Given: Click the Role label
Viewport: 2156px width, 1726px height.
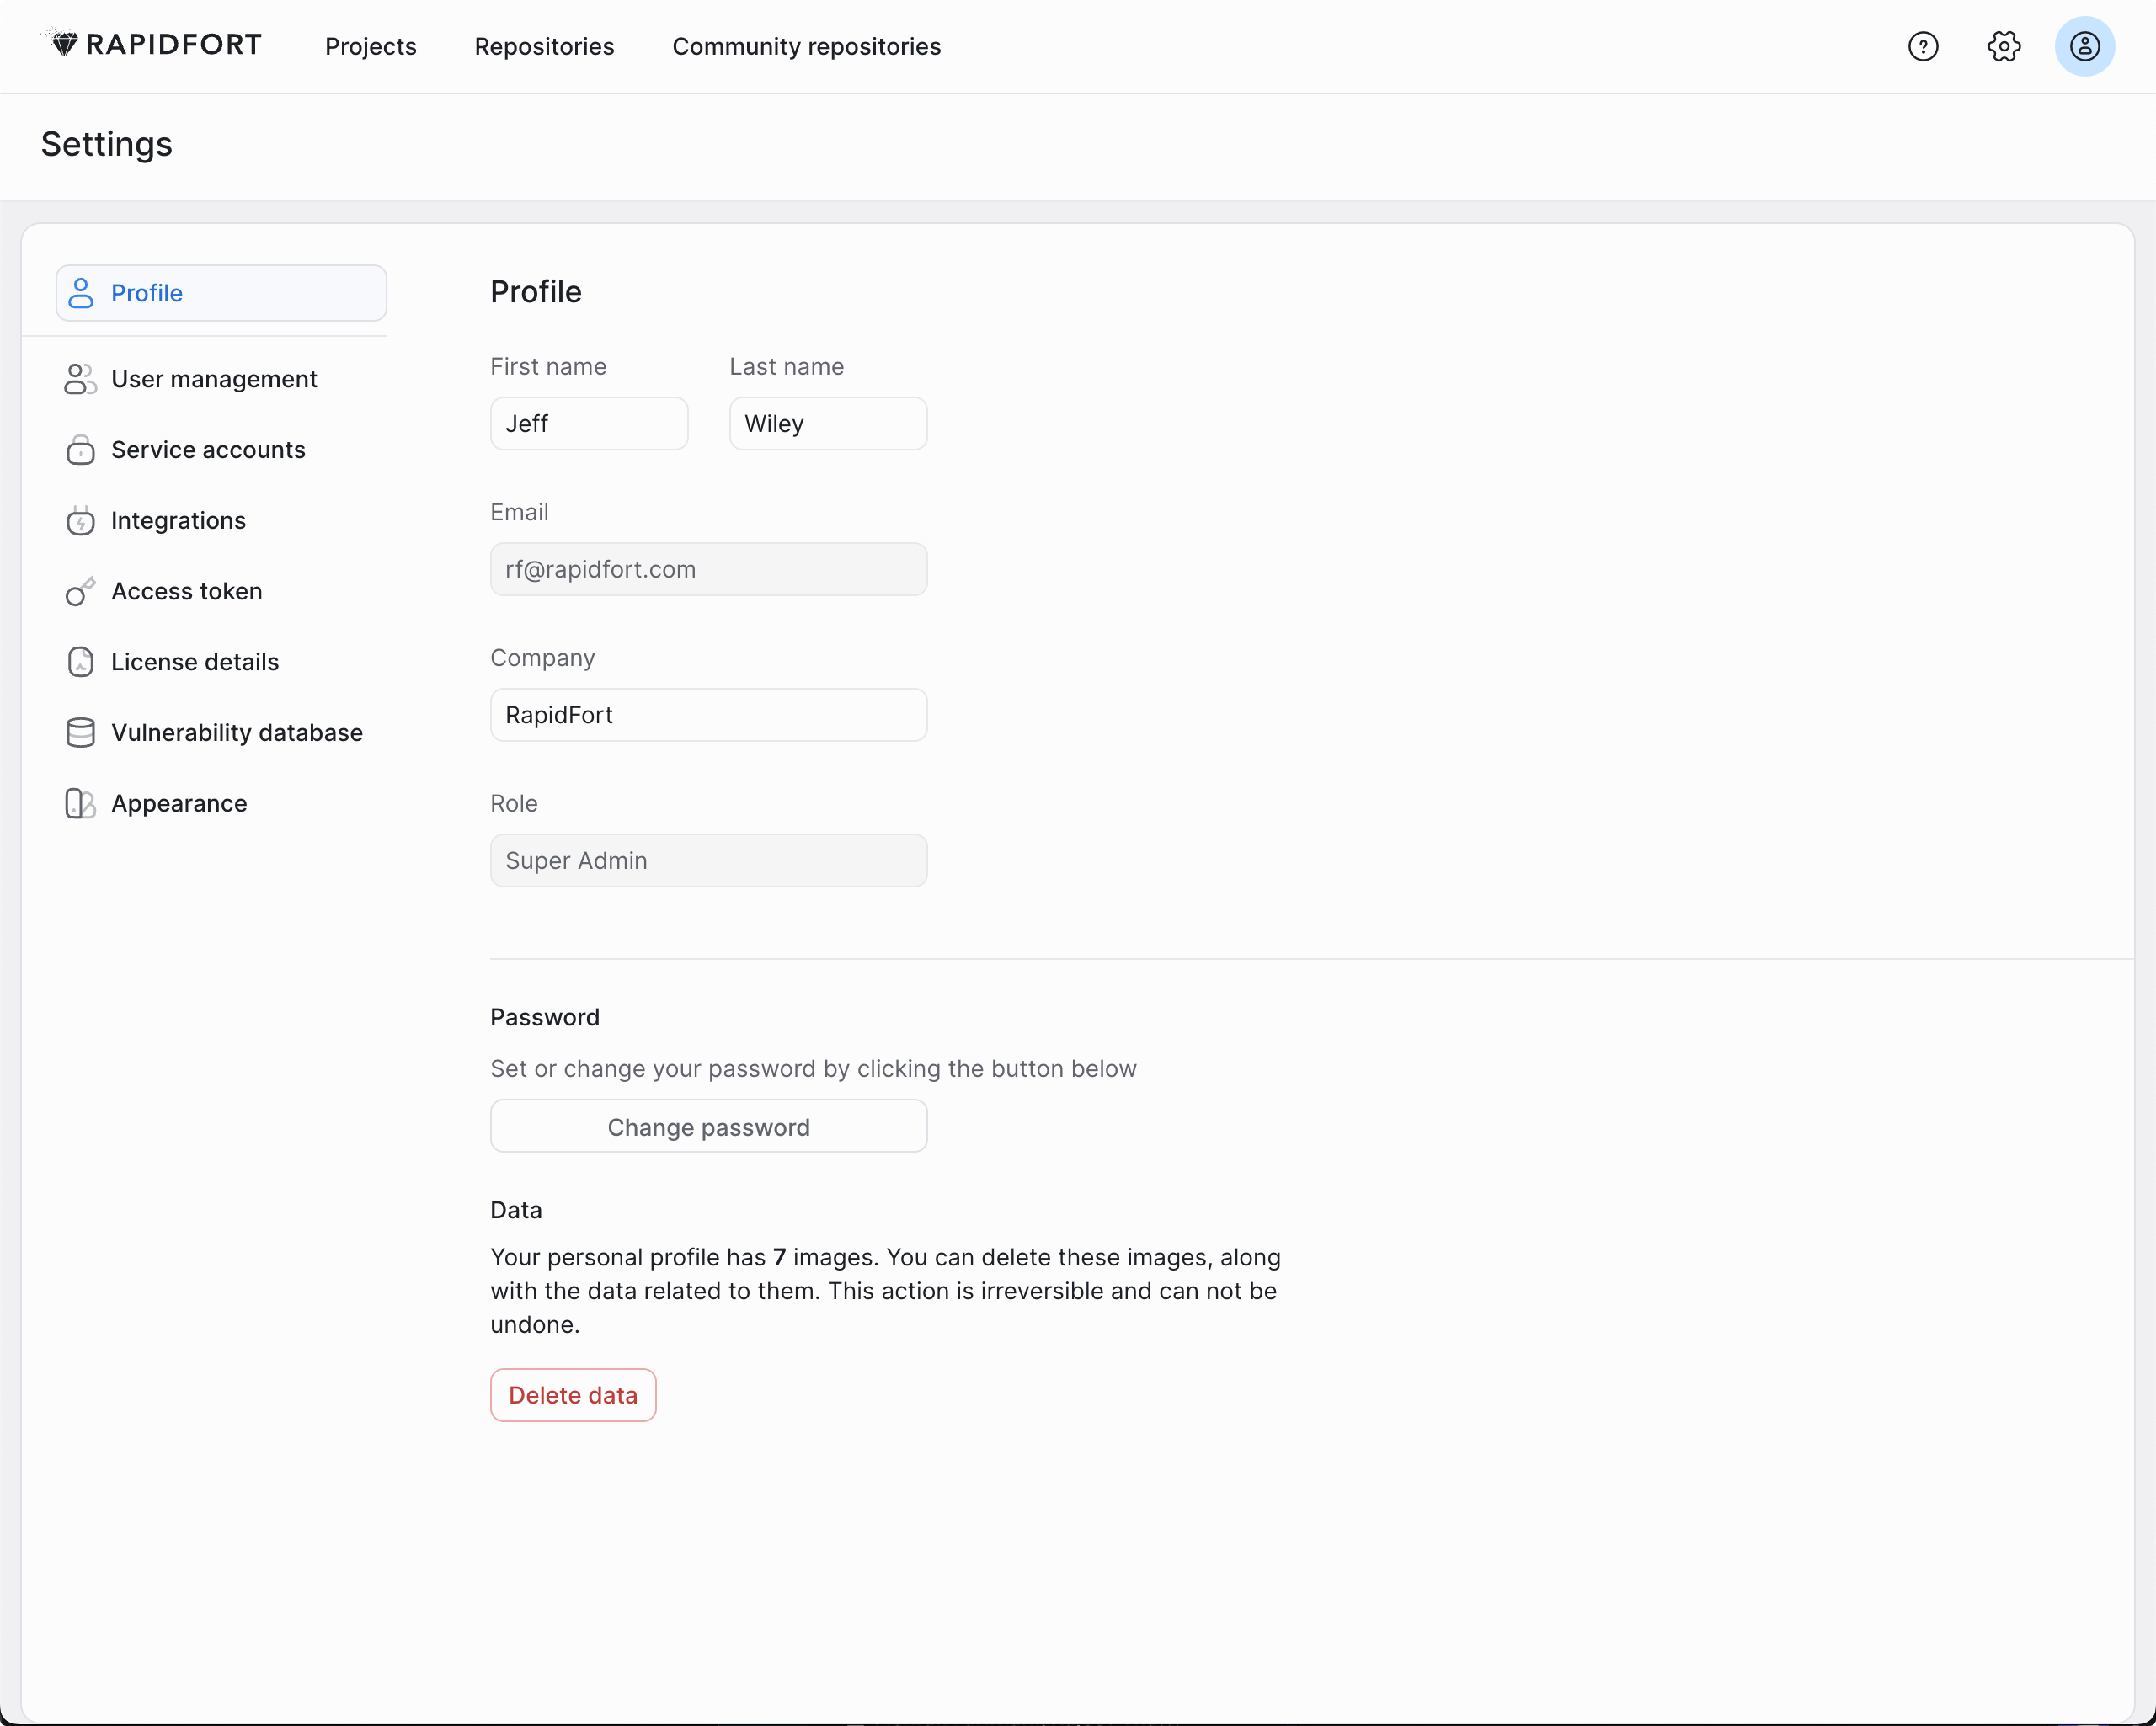Looking at the screenshot, I should [x=513, y=804].
